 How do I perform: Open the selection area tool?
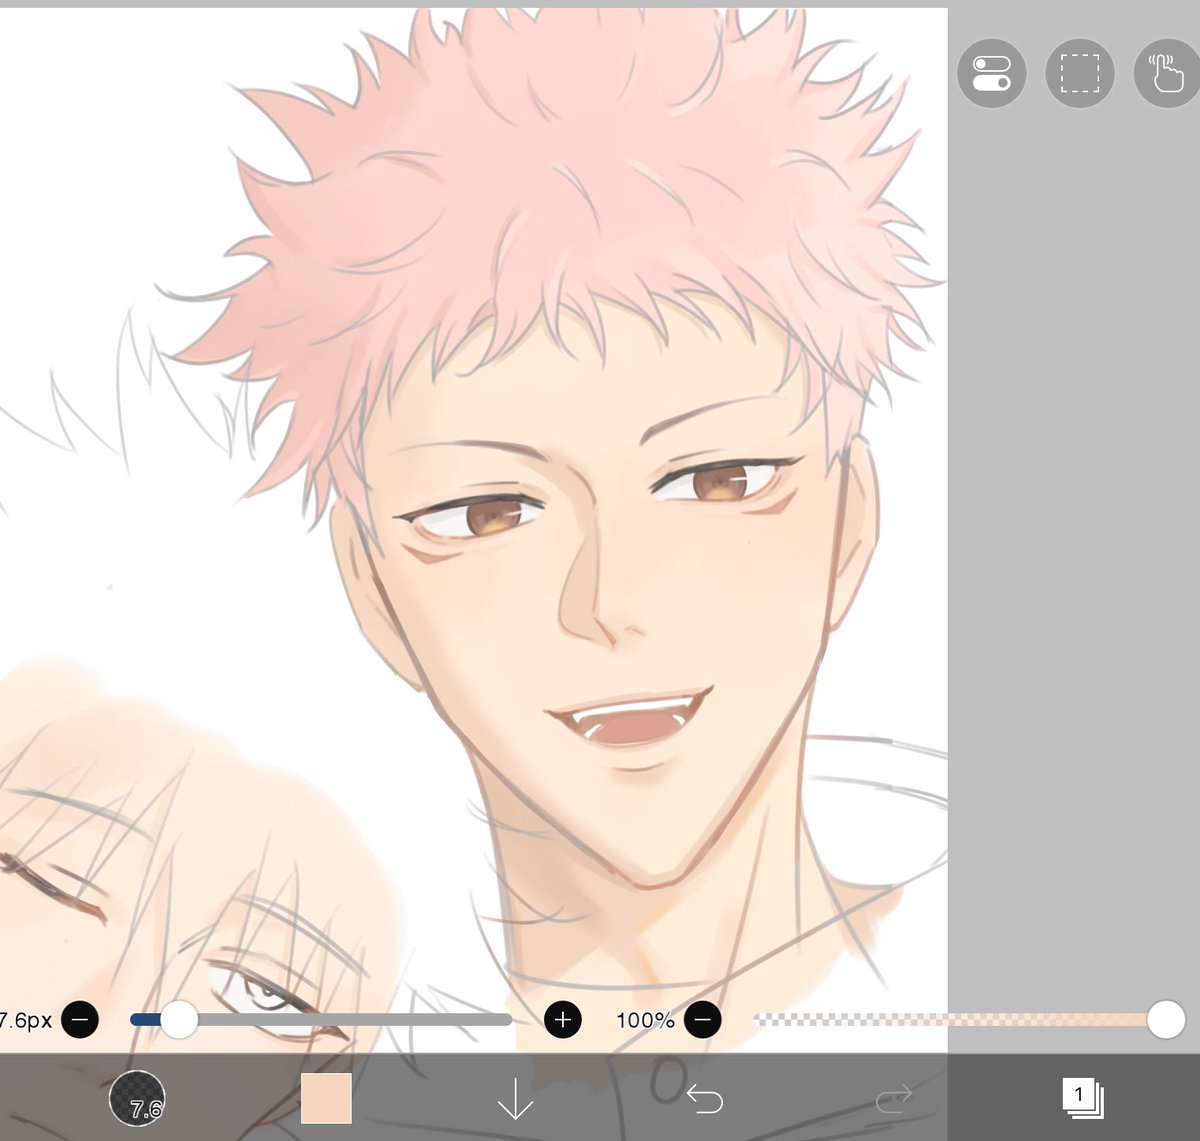1080,73
